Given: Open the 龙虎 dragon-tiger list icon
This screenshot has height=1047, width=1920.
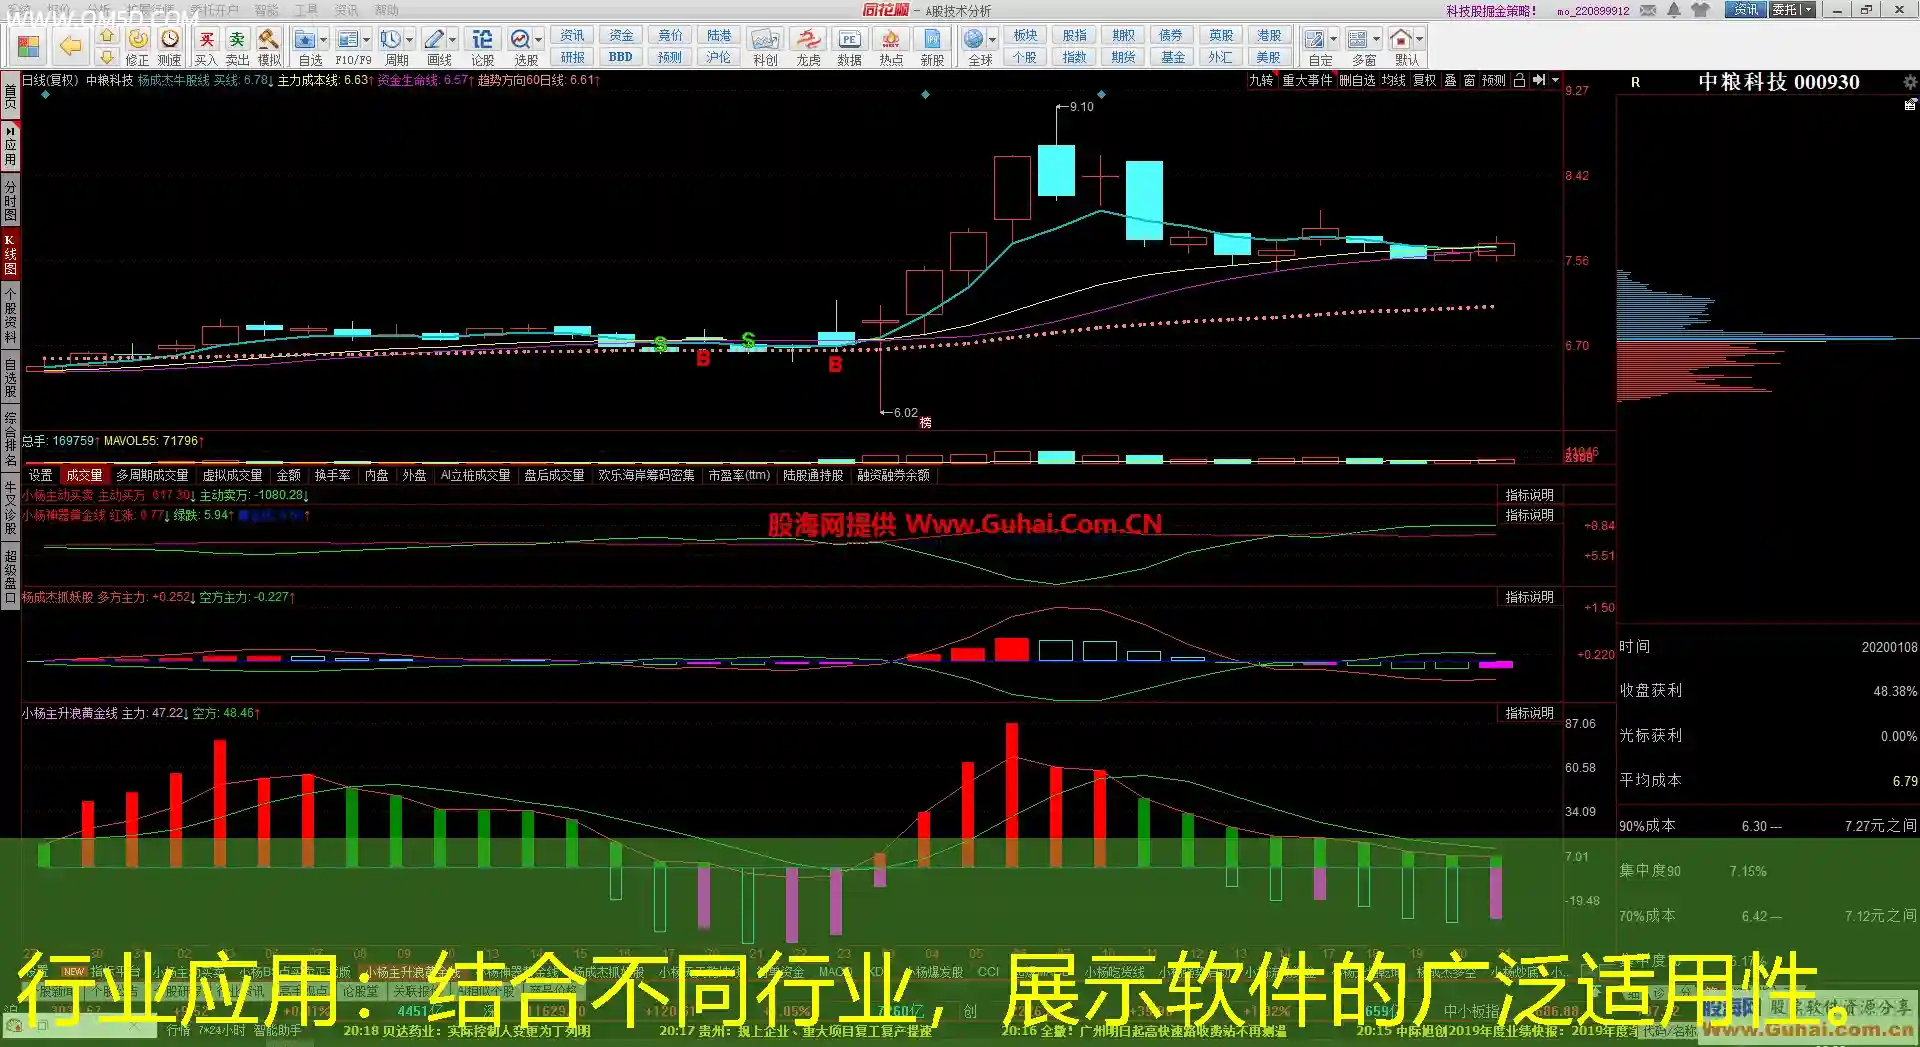Looking at the screenshot, I should (808, 39).
